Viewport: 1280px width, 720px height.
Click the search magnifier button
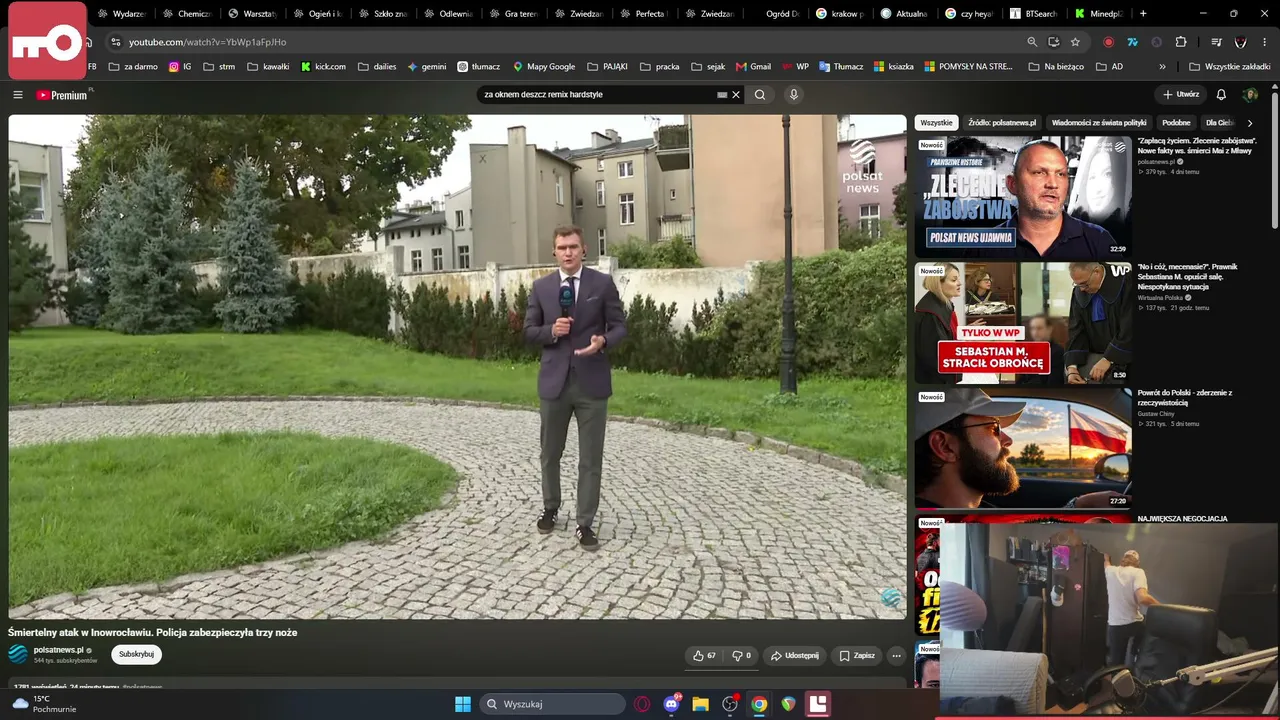pyautogui.click(x=760, y=95)
